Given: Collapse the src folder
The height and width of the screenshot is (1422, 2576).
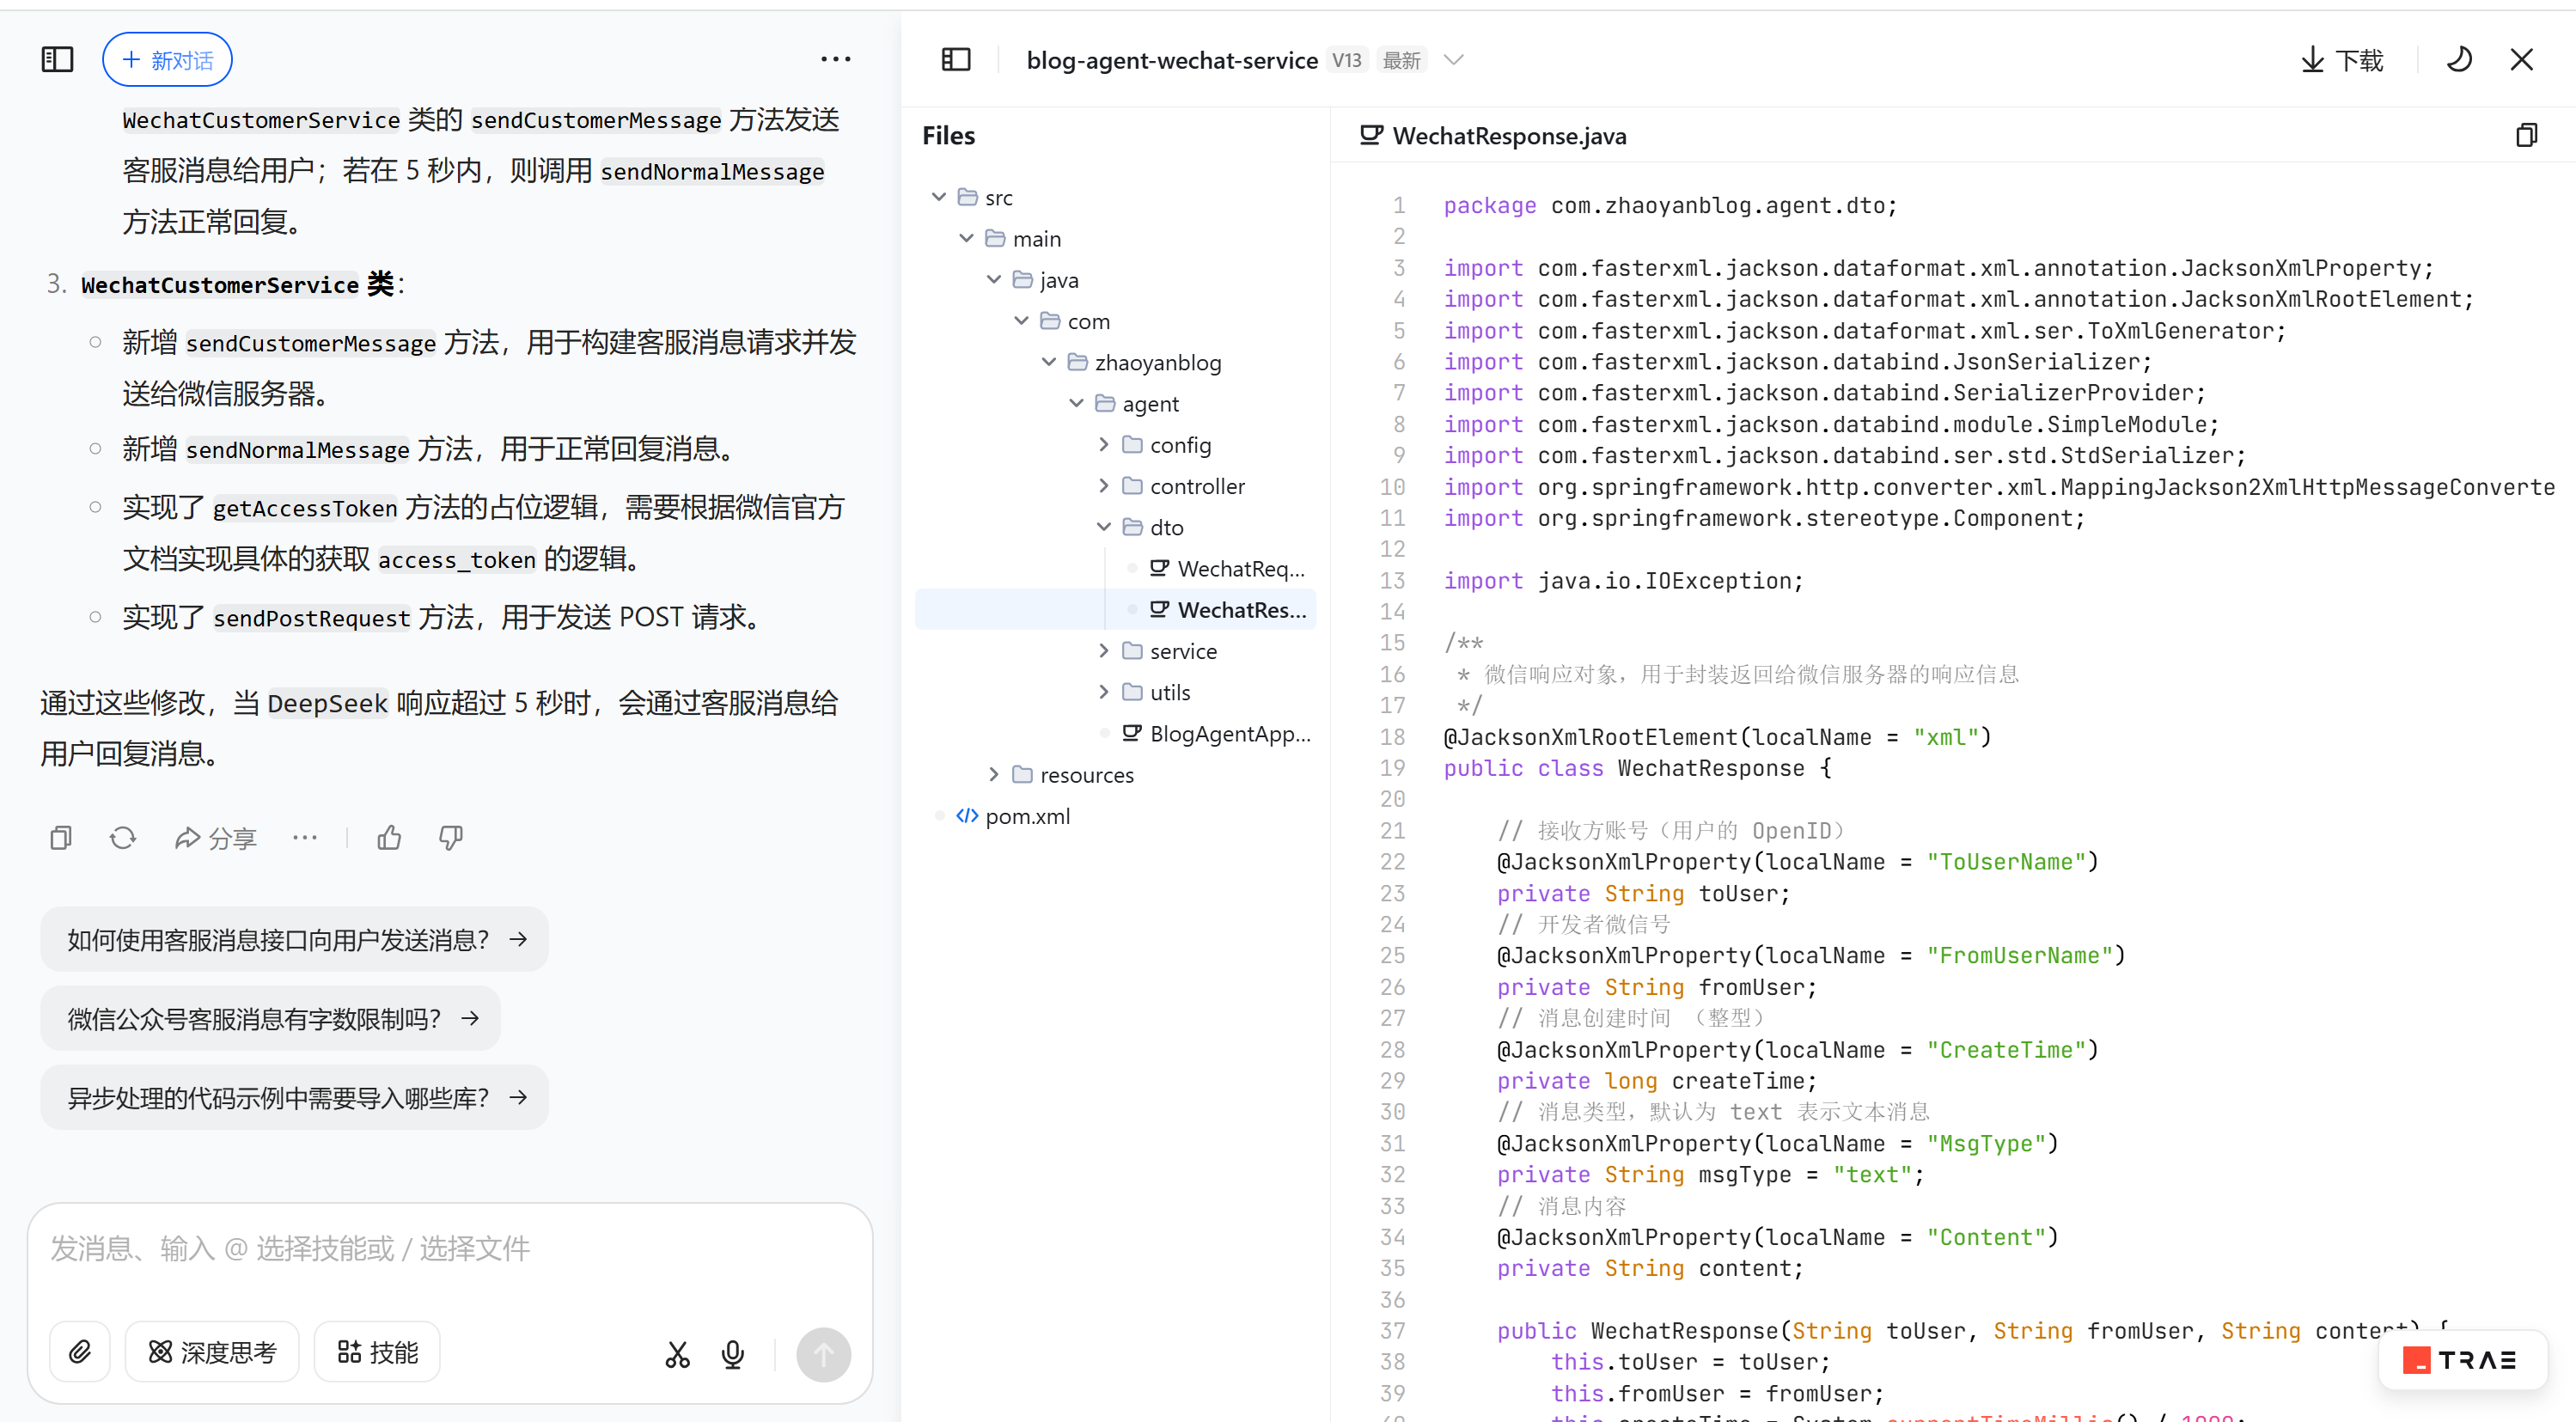Looking at the screenshot, I should (x=939, y=197).
